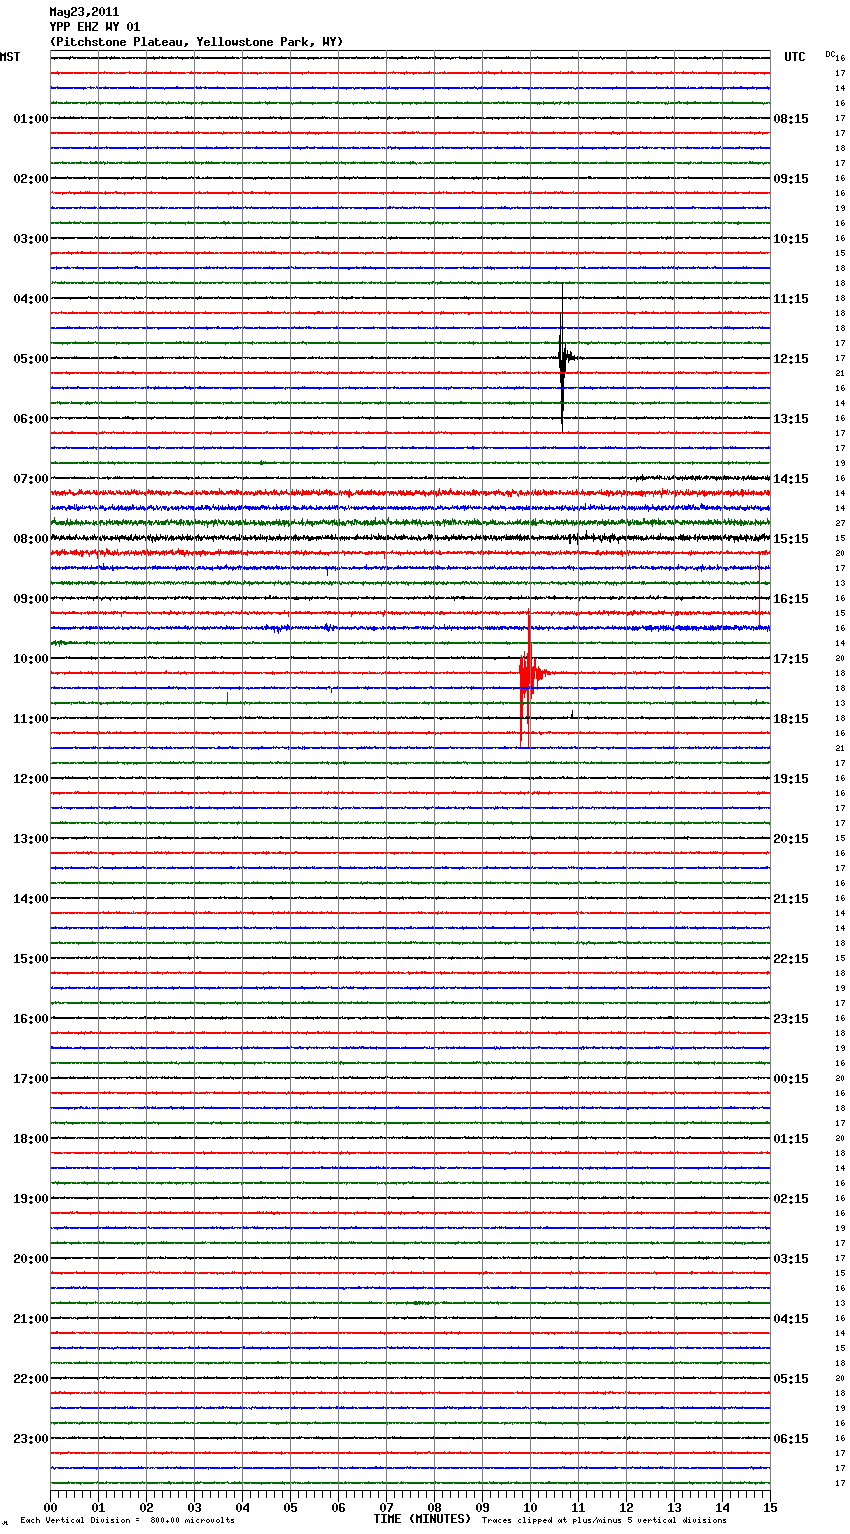Click the MST time zone header

coord(10,57)
